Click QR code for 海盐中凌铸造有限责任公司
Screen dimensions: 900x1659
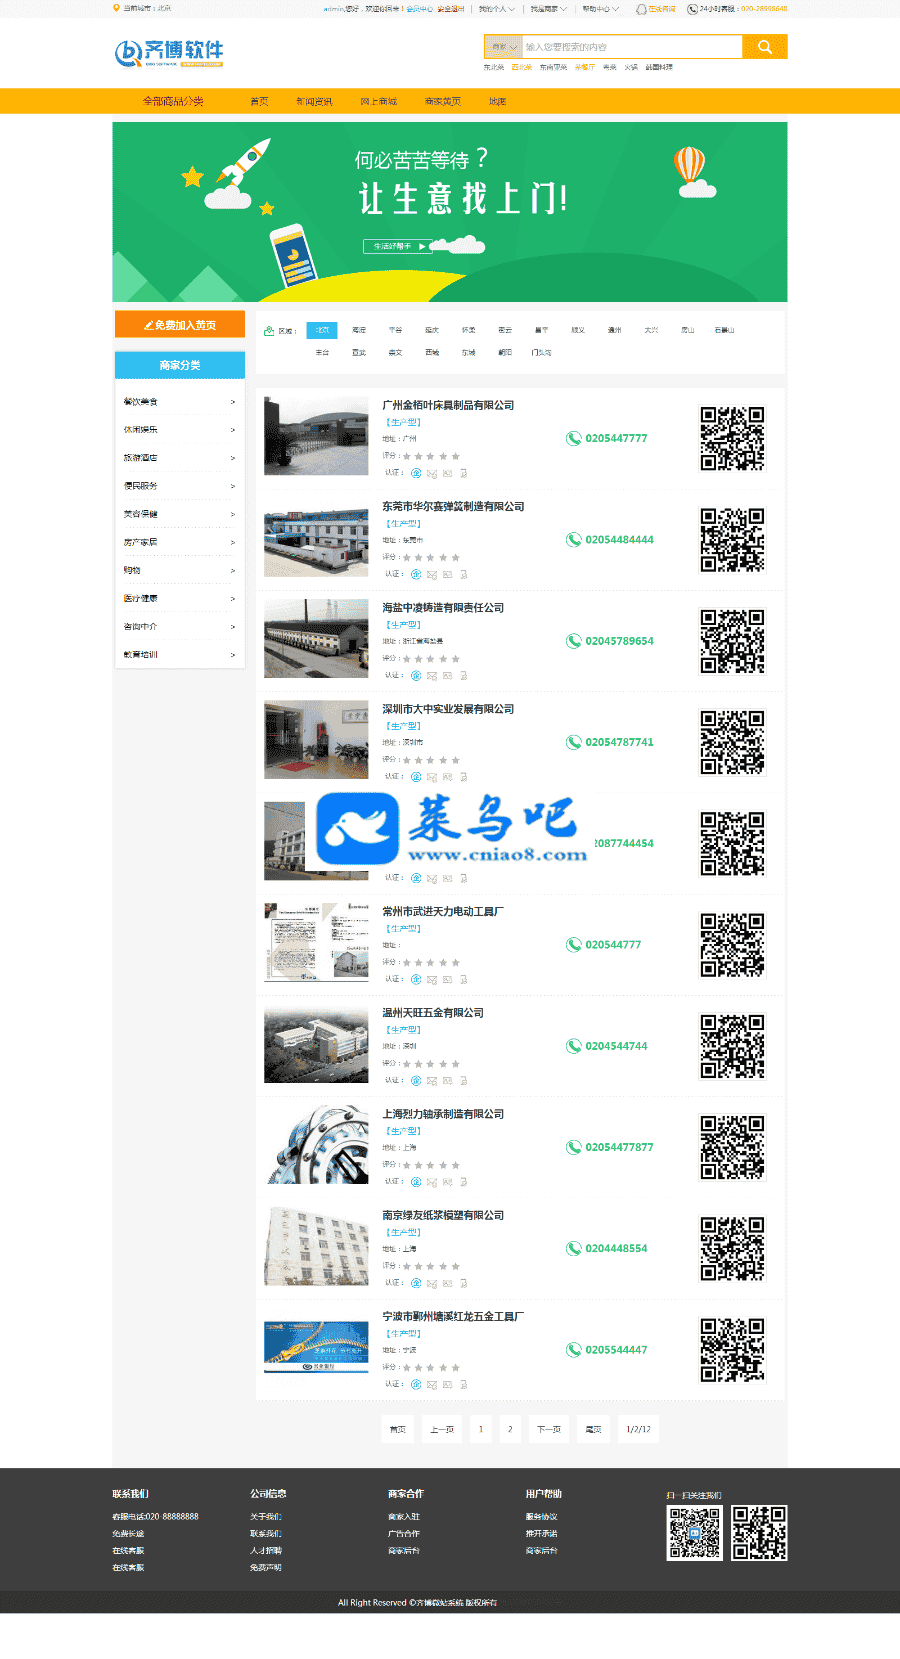click(x=733, y=641)
